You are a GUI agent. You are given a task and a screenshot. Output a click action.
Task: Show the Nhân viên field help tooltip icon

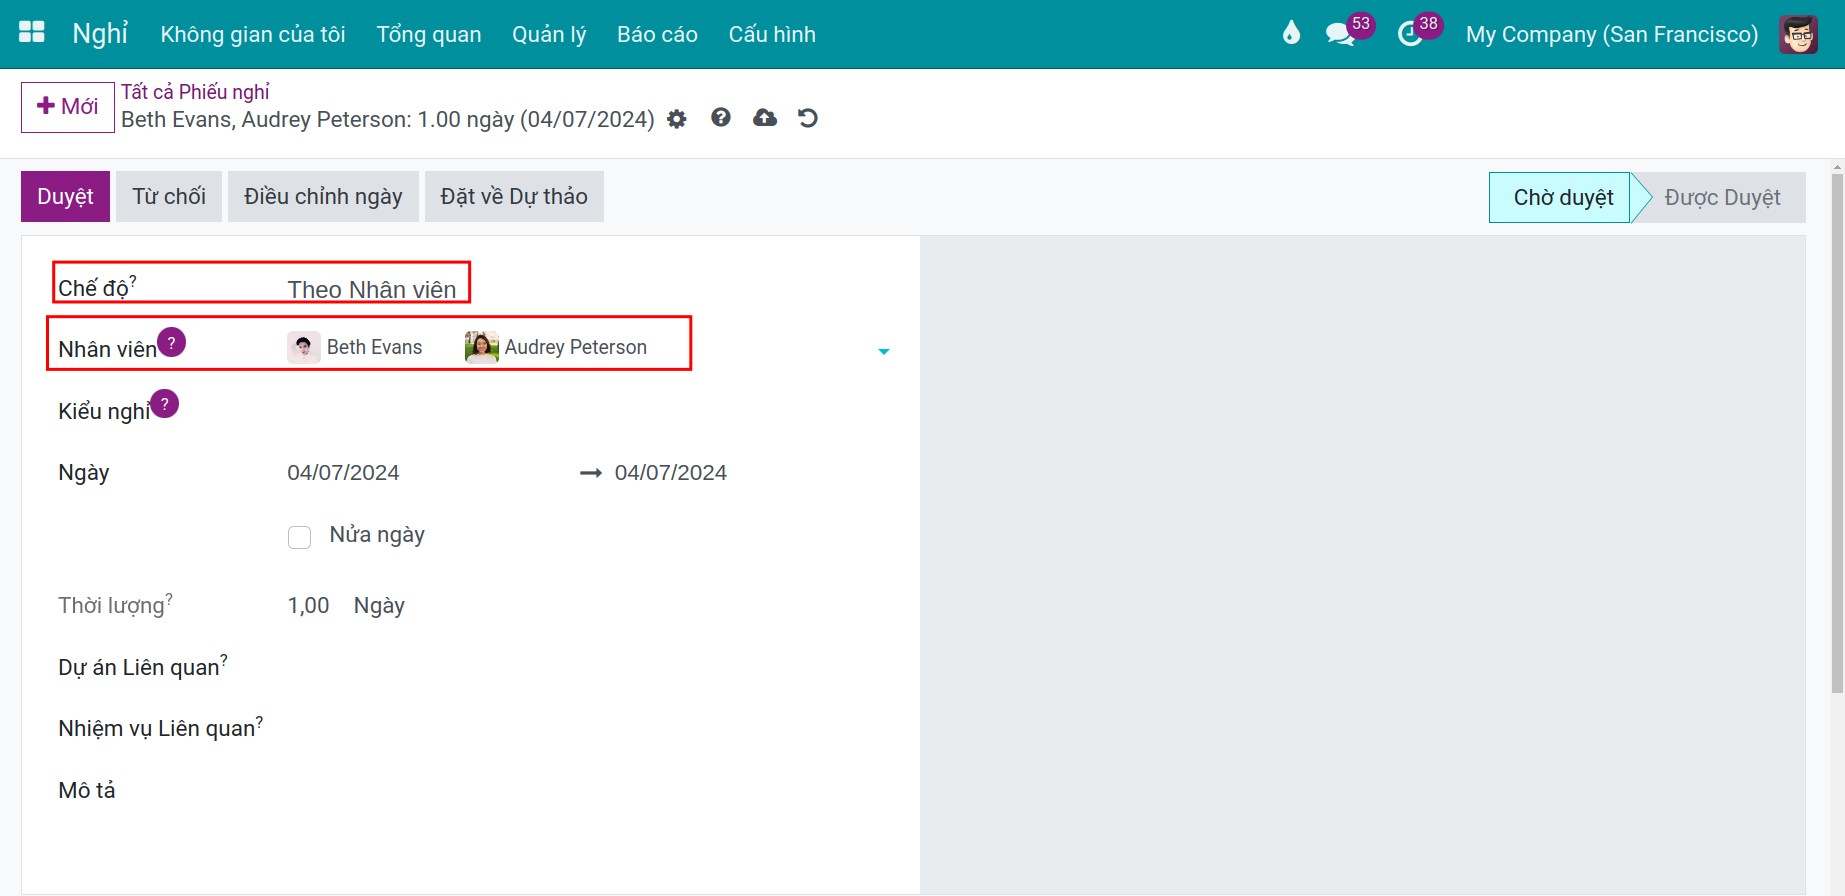(x=172, y=342)
